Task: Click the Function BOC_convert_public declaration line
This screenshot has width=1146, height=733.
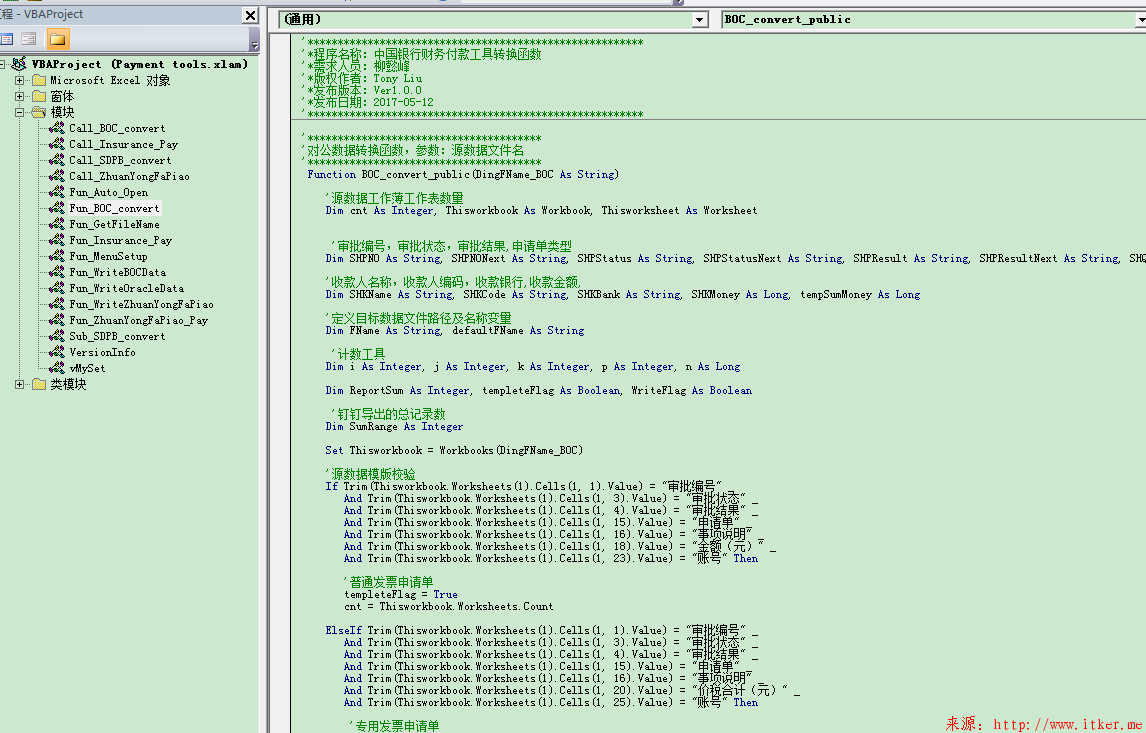Action: pos(463,175)
